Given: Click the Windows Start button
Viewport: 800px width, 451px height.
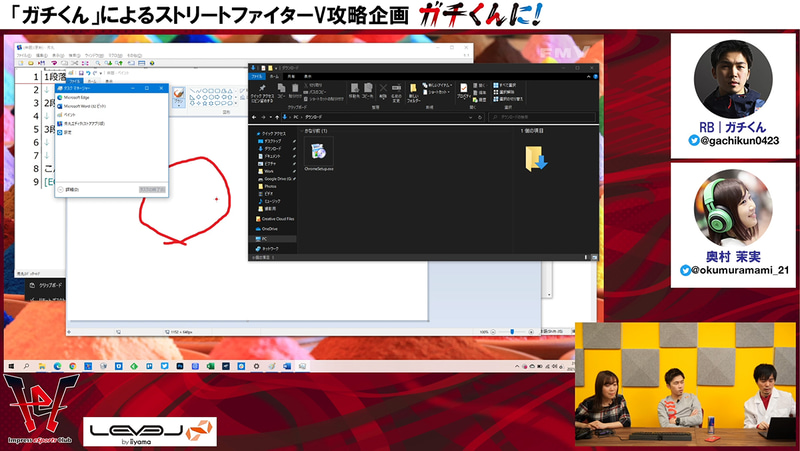Looking at the screenshot, I should click(x=11, y=366).
